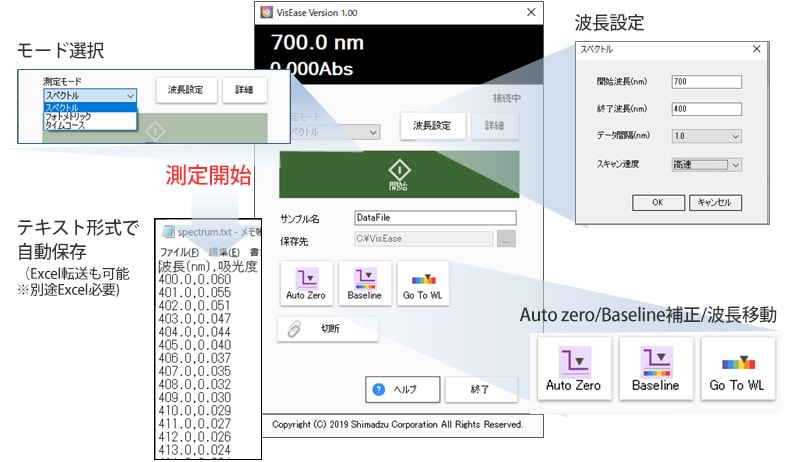Screen dimensions: 788x462
Task: Click enlarged Go To WL icon
Action: pos(738,368)
